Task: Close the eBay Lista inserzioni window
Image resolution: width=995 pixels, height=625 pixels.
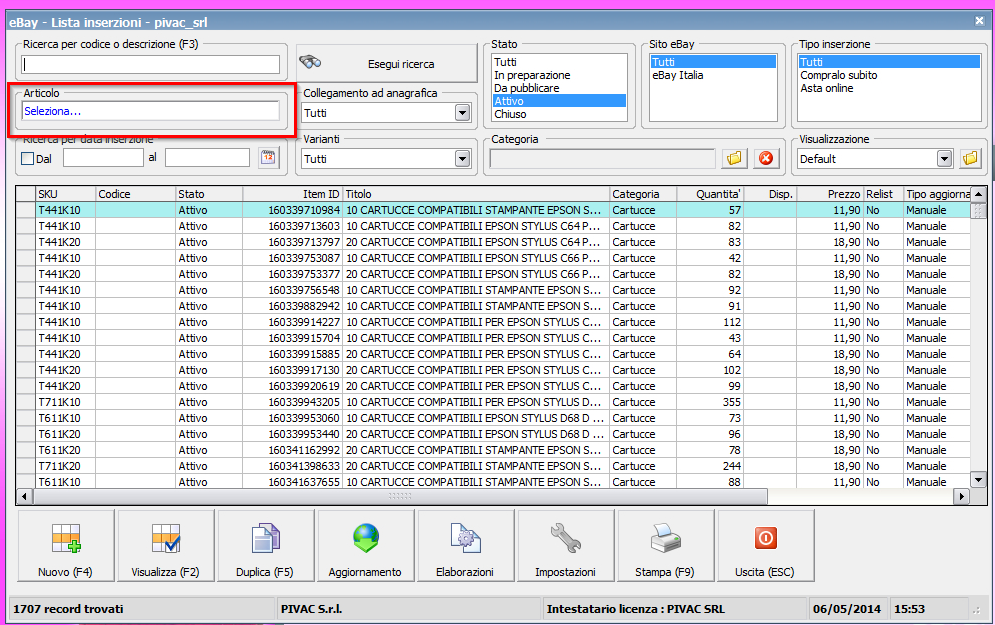Action: (979, 22)
